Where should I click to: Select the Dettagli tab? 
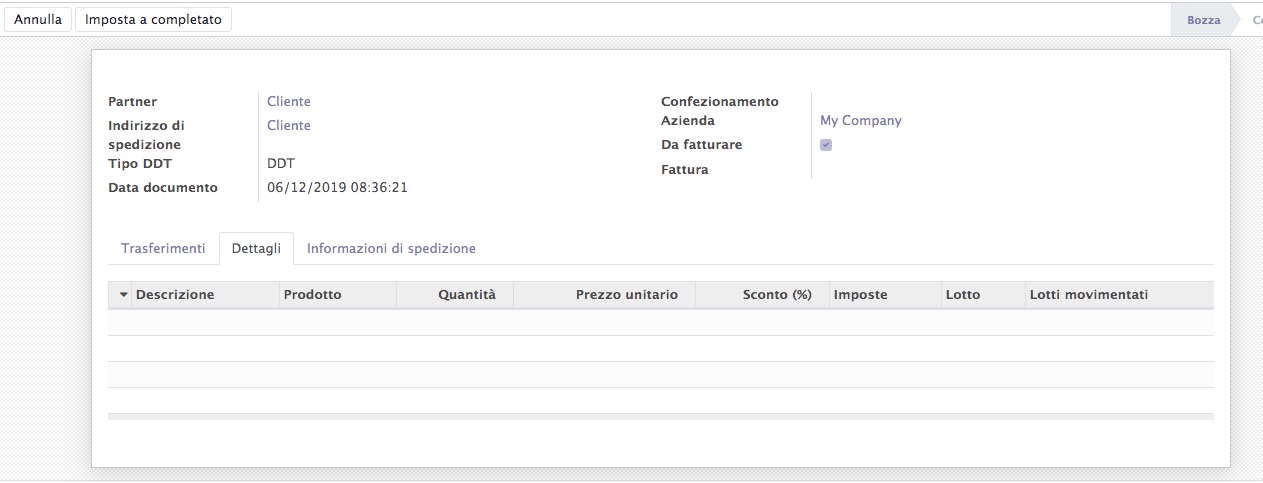tap(256, 248)
